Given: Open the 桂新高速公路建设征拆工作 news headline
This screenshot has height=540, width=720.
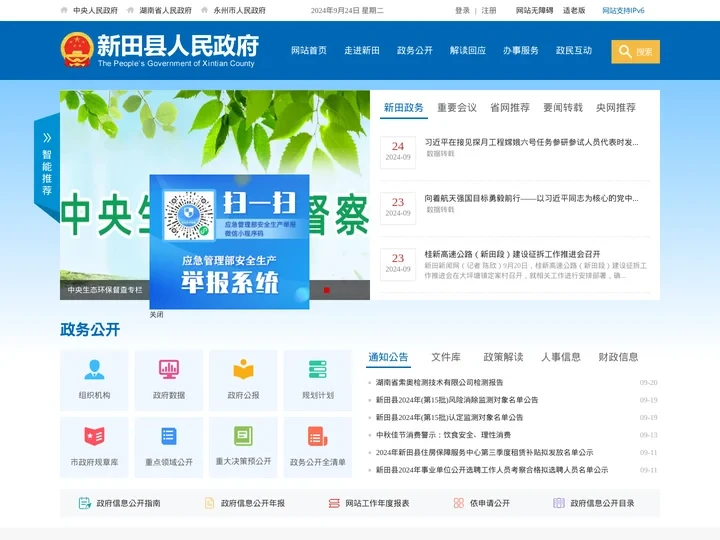Looking at the screenshot, I should pyautogui.click(x=512, y=254).
